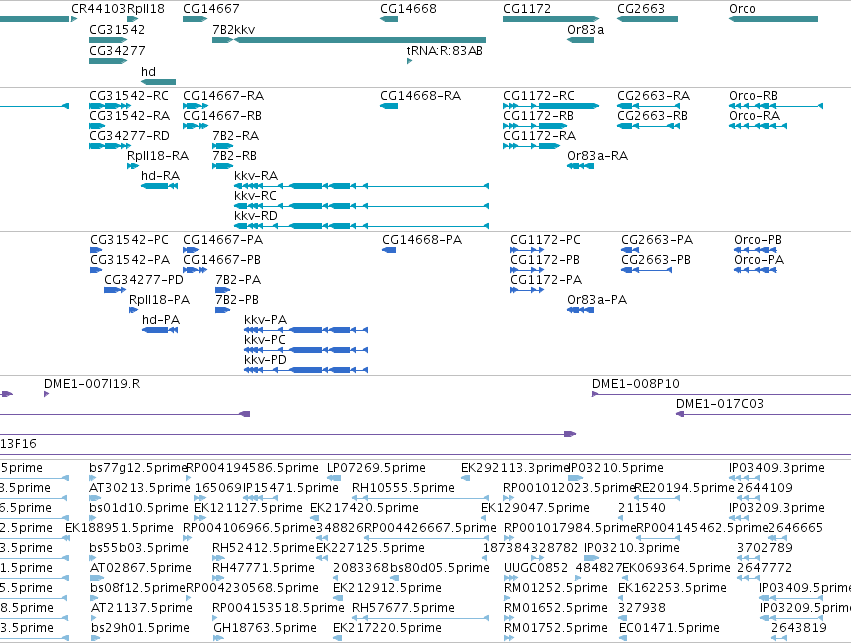851x643 pixels.
Task: Select the 13F16 clone label
Action: coord(18,444)
